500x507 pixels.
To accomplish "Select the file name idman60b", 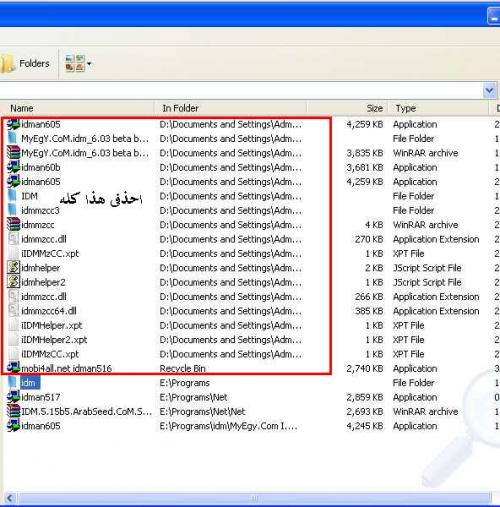I will tap(41, 167).
